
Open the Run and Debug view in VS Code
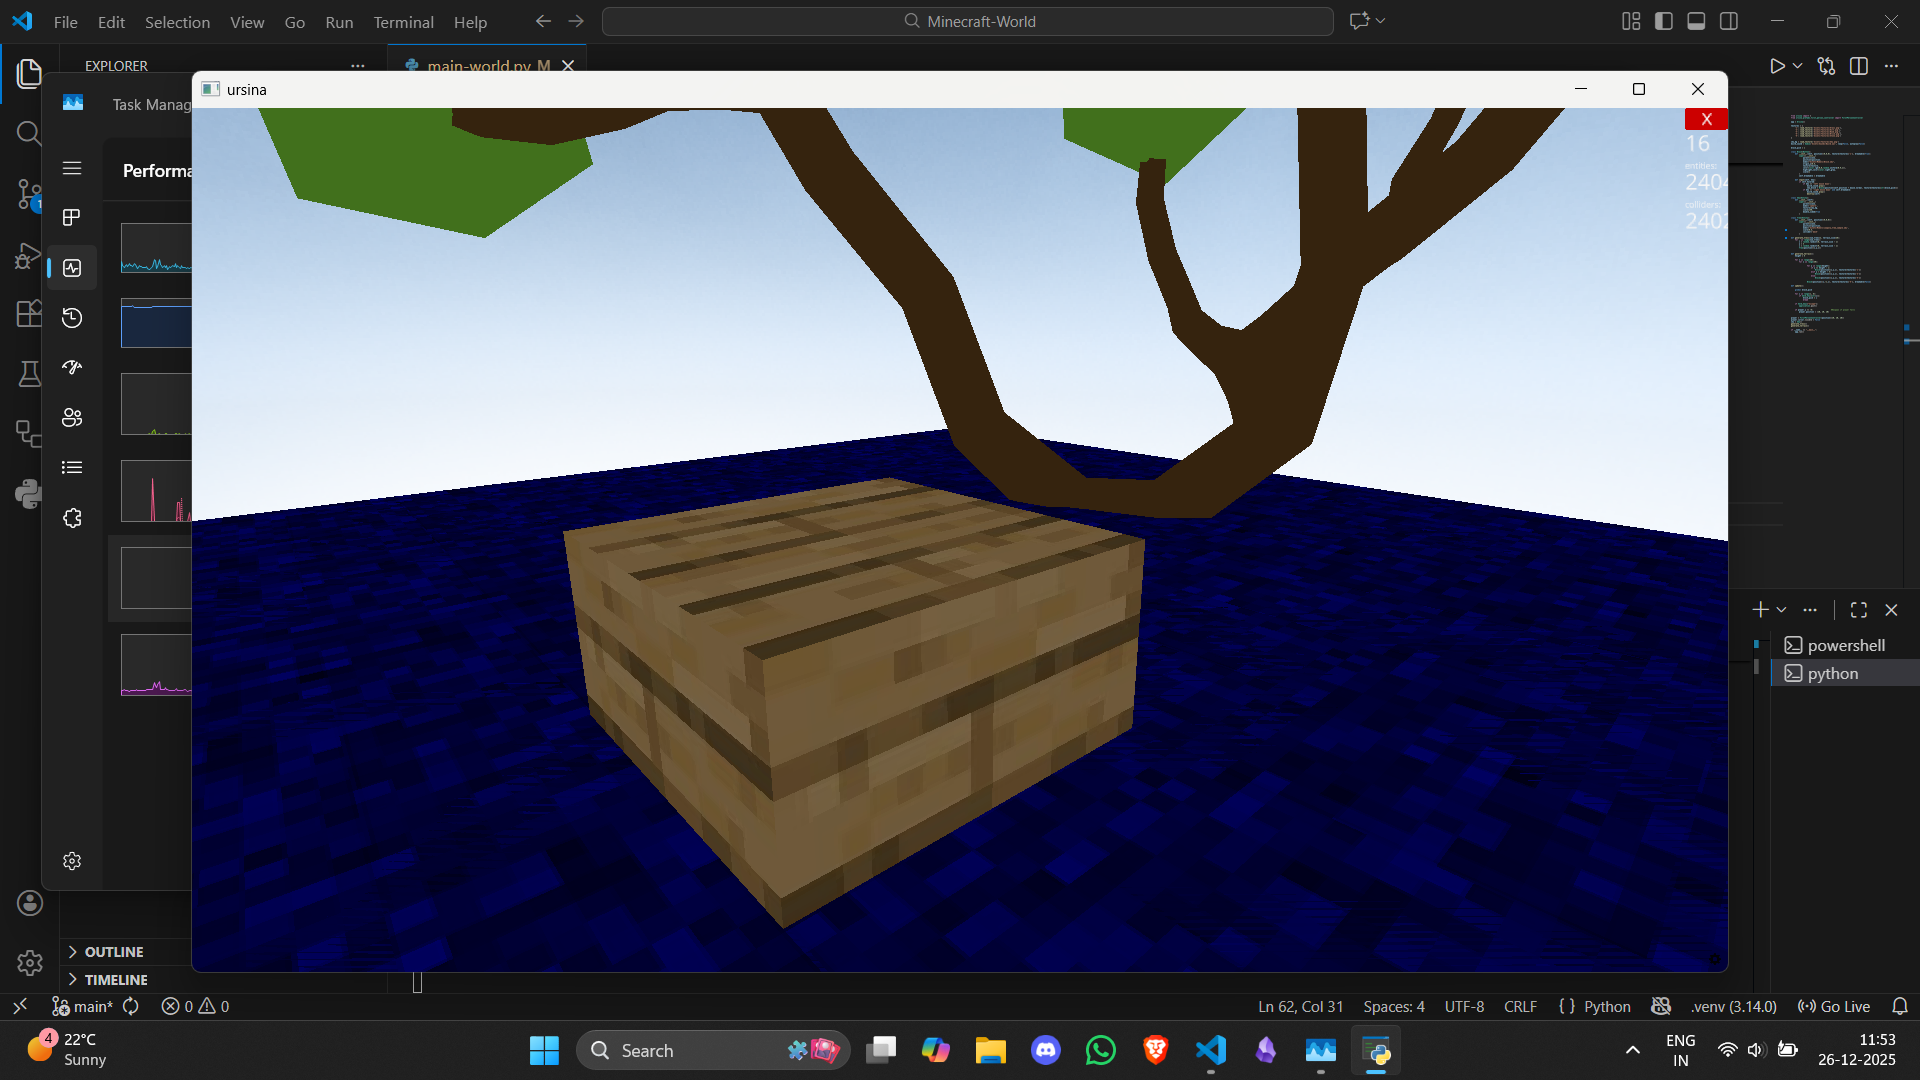tap(29, 256)
